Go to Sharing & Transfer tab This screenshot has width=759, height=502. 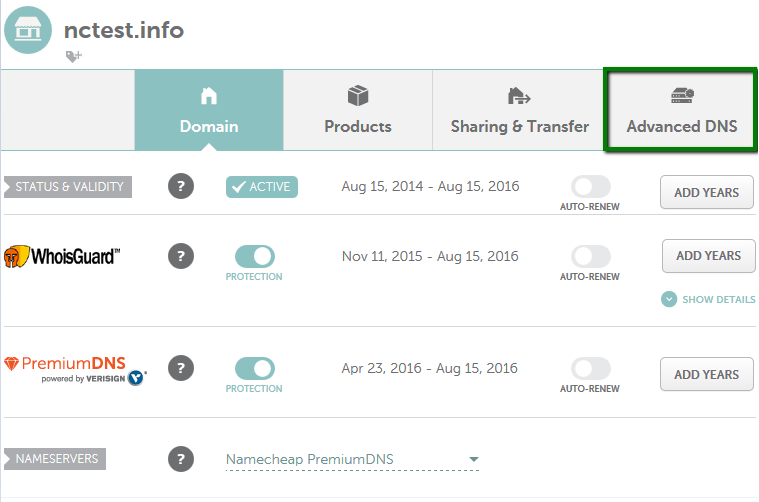coord(519,110)
